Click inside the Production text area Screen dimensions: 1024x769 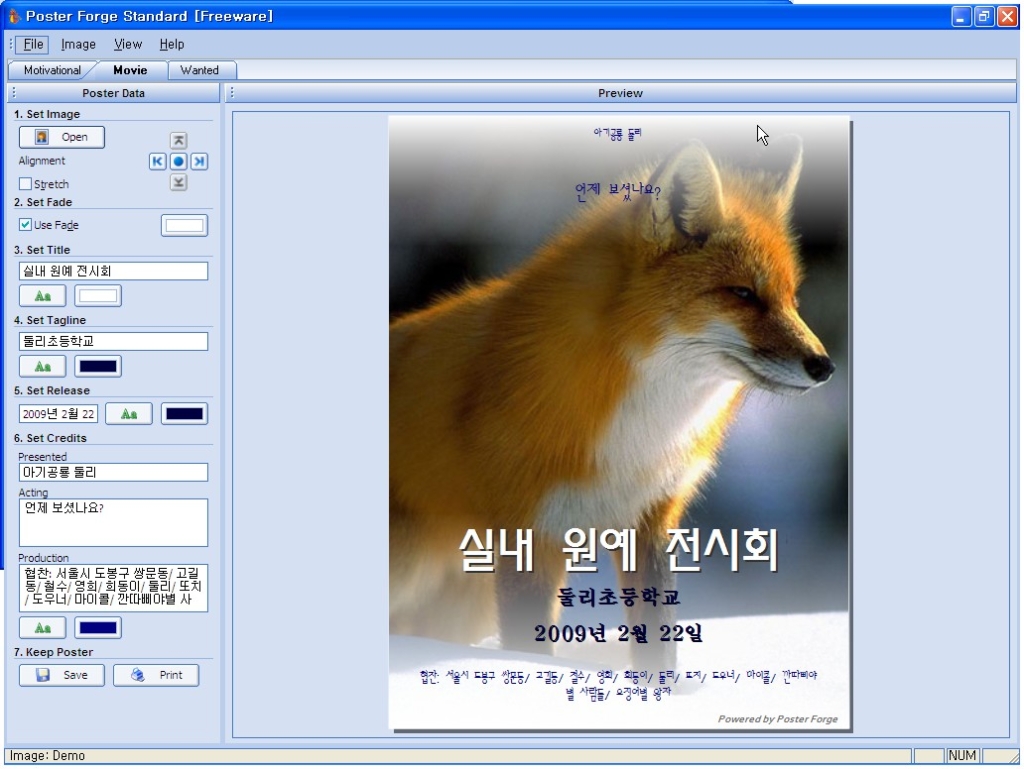[x=114, y=588]
